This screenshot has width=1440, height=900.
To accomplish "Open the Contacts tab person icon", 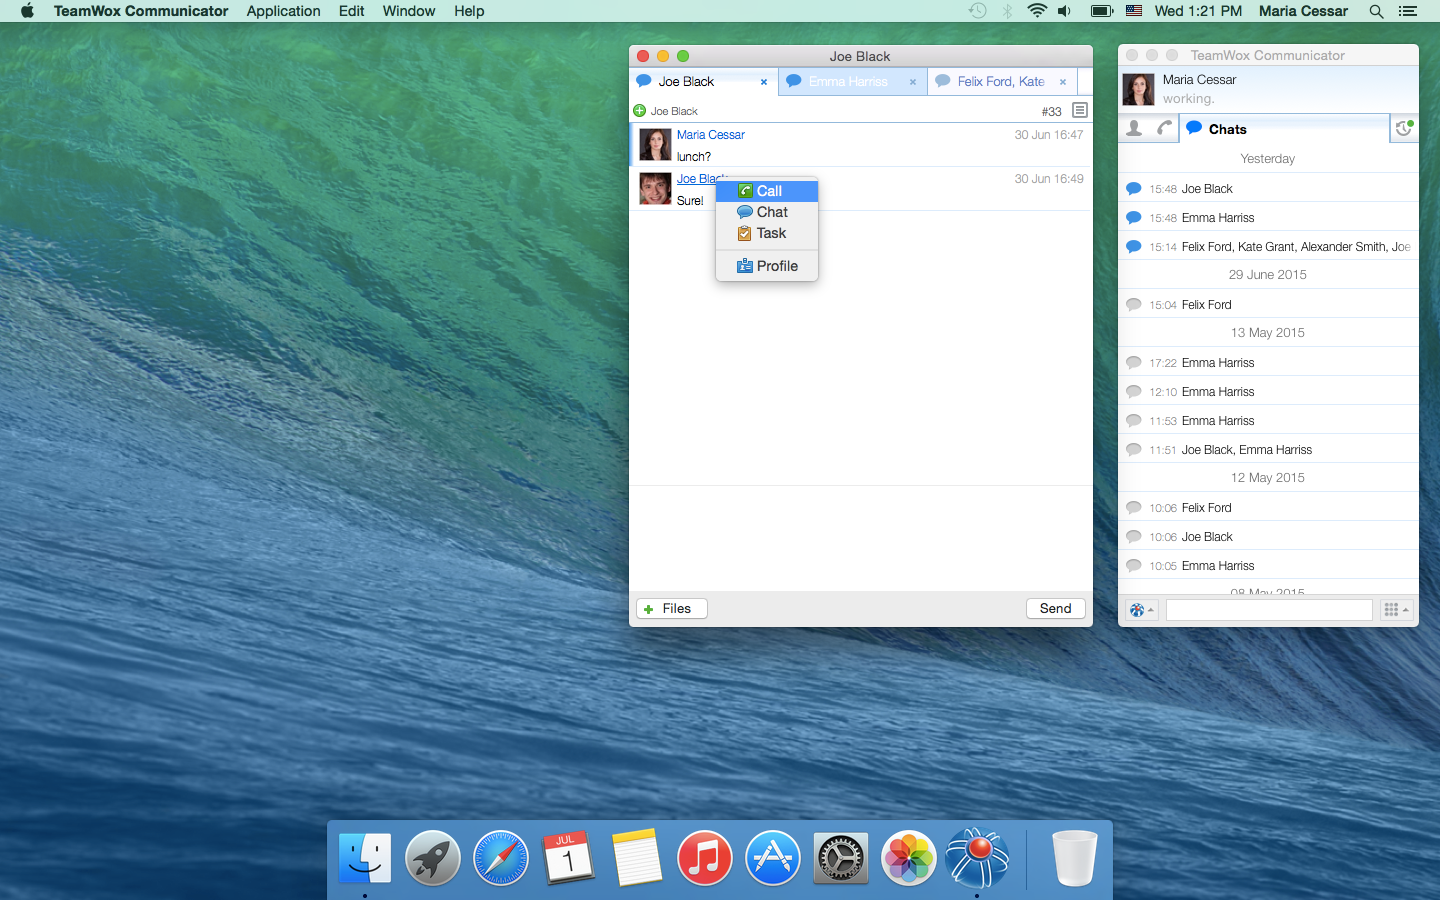I will tap(1134, 128).
